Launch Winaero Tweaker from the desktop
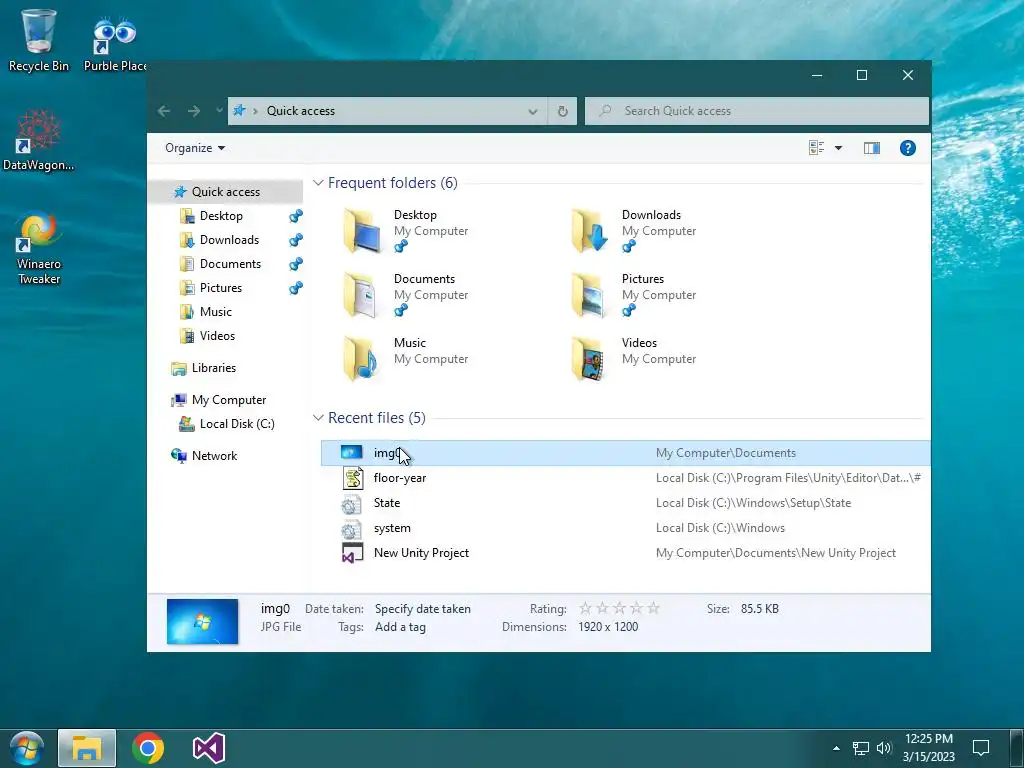1024x768 pixels. click(39, 248)
